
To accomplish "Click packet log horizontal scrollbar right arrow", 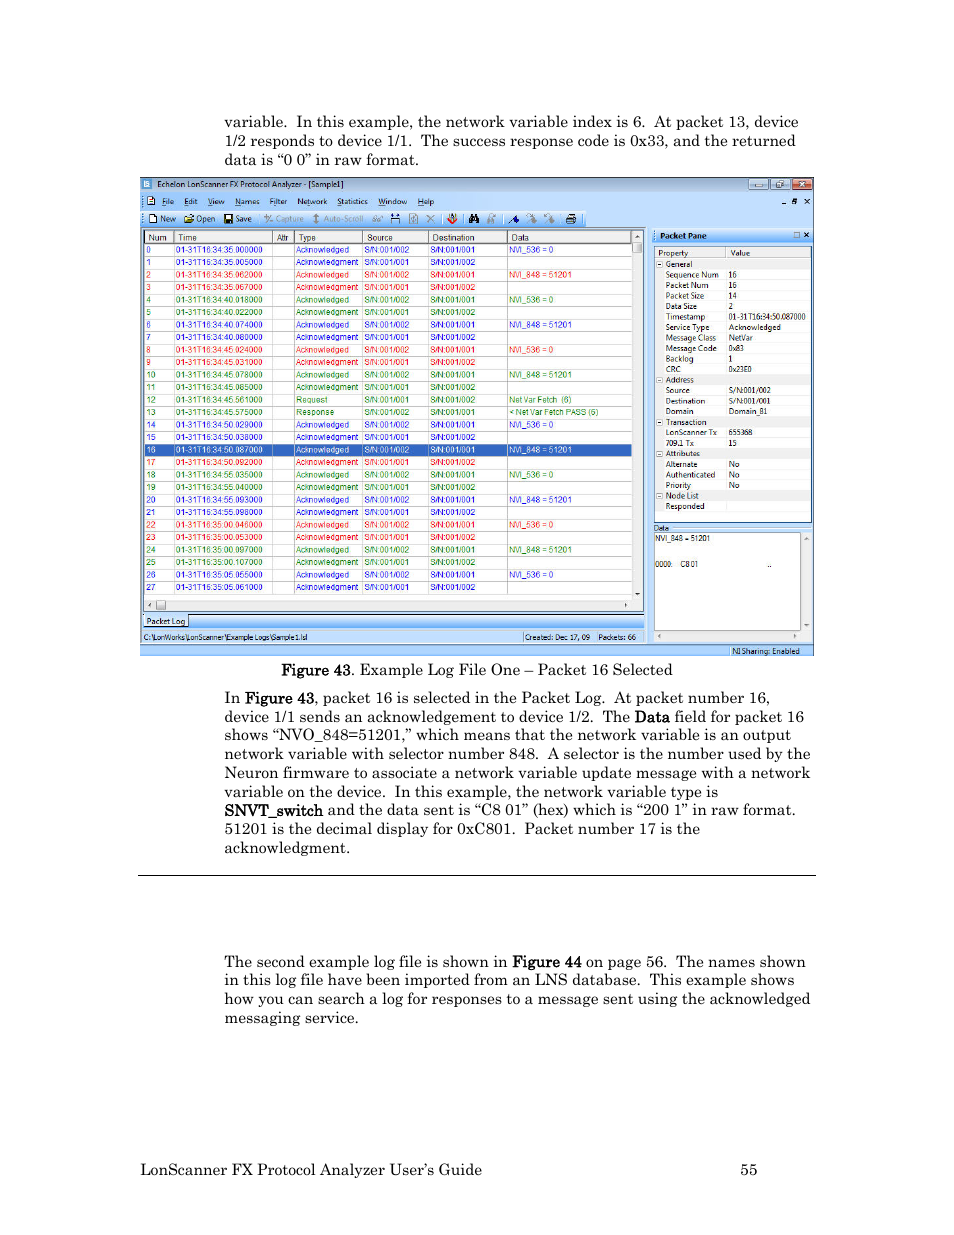I will [627, 605].
